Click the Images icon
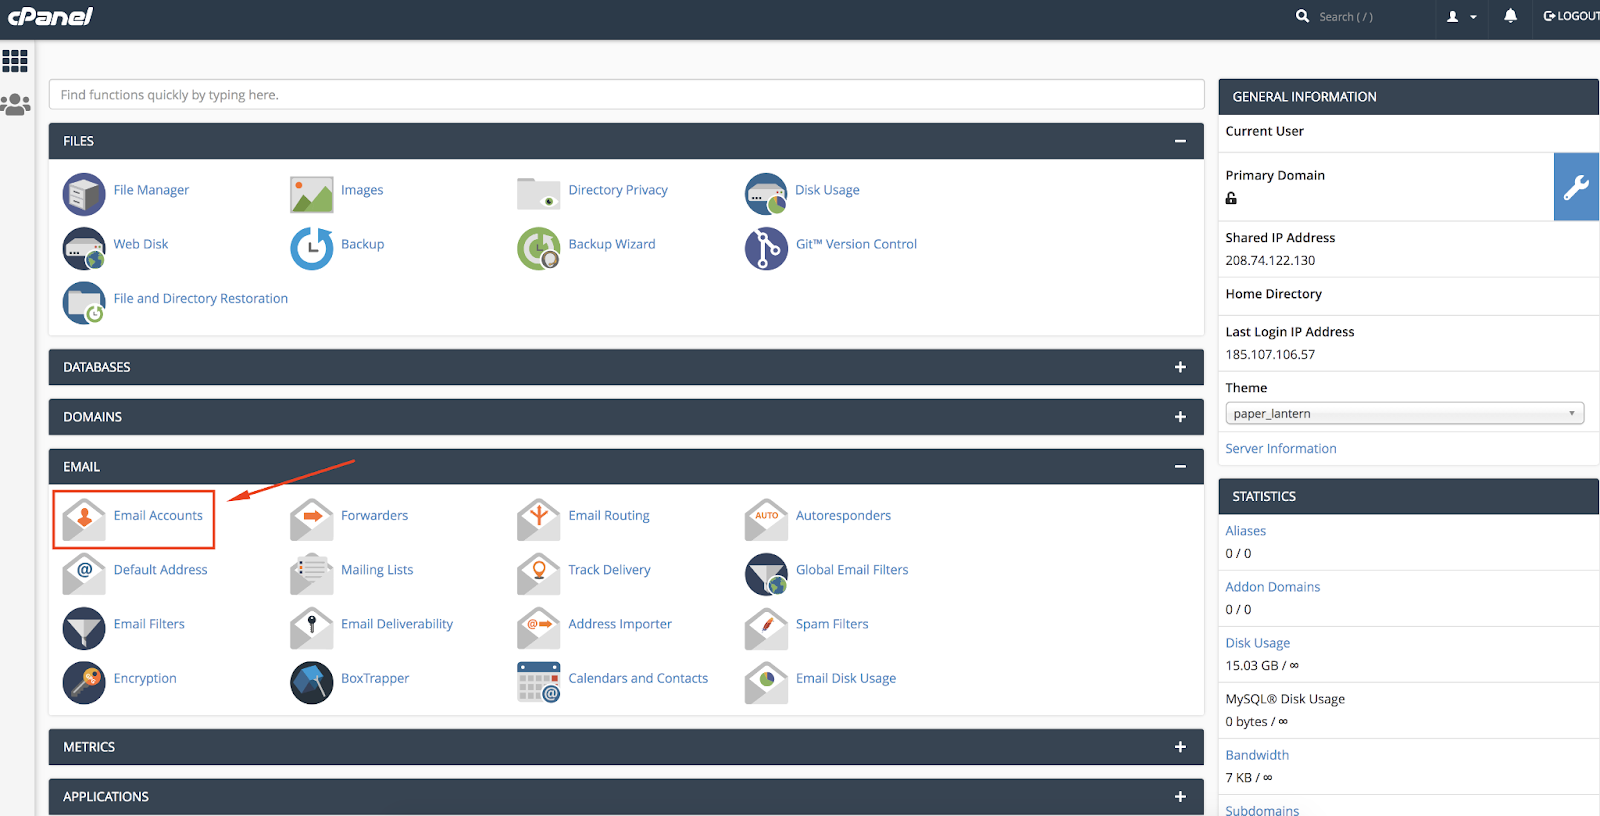 tap(312, 194)
